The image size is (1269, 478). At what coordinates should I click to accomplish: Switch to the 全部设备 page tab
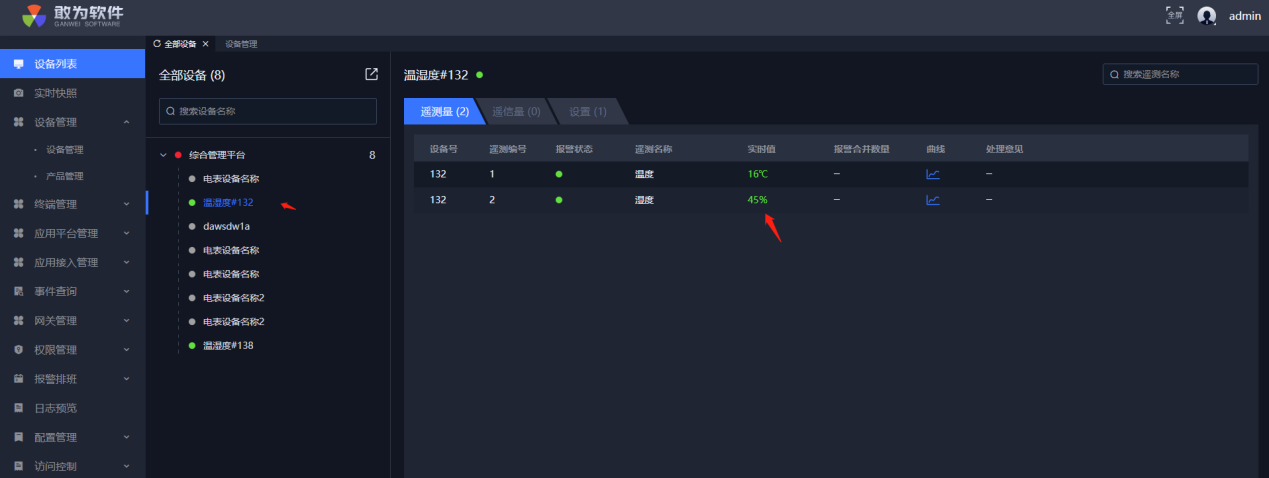[x=181, y=44]
